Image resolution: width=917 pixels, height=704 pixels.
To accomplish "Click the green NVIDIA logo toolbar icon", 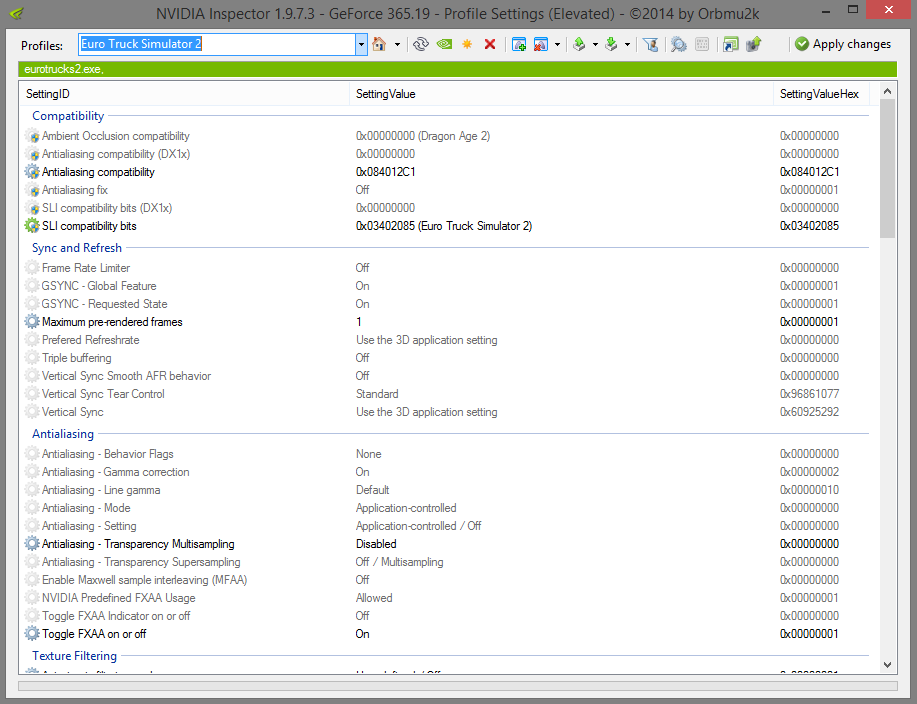I will 444,44.
